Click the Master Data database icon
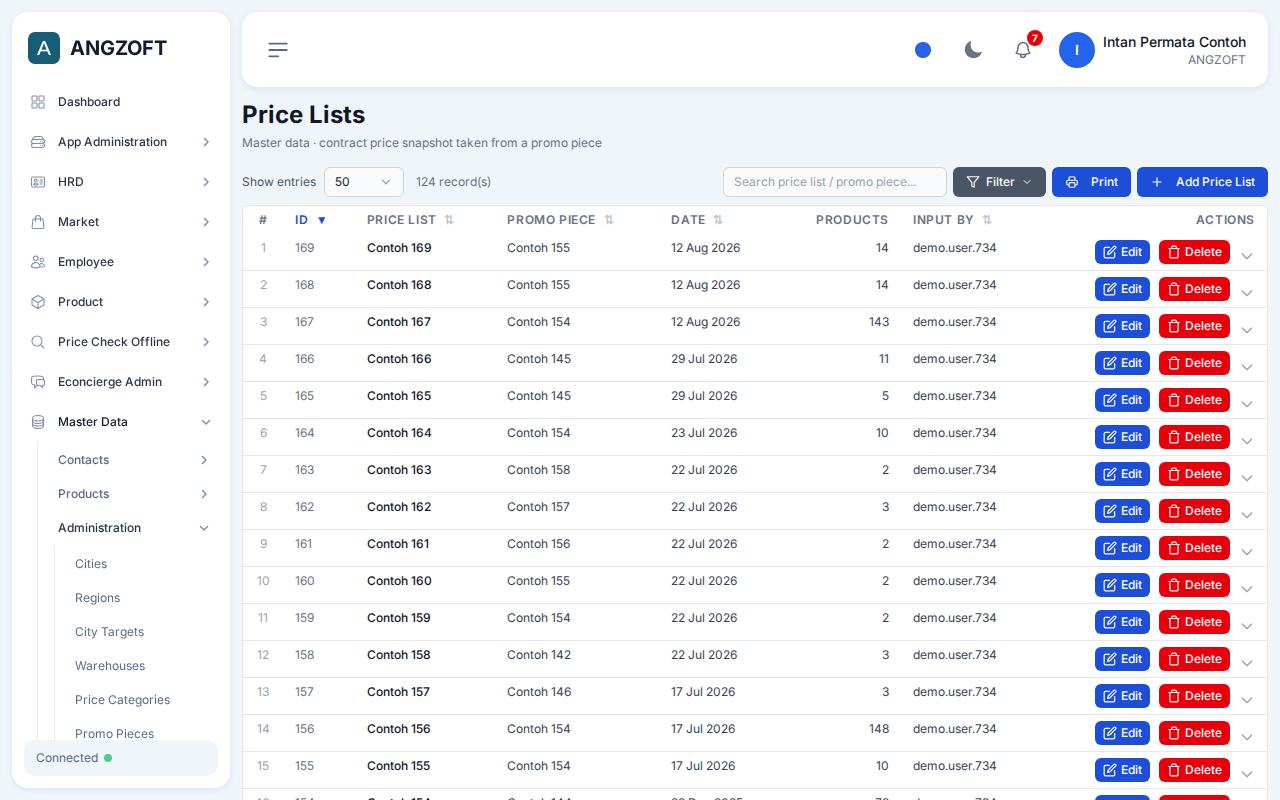Viewport: 1280px width, 800px height. [x=38, y=422]
